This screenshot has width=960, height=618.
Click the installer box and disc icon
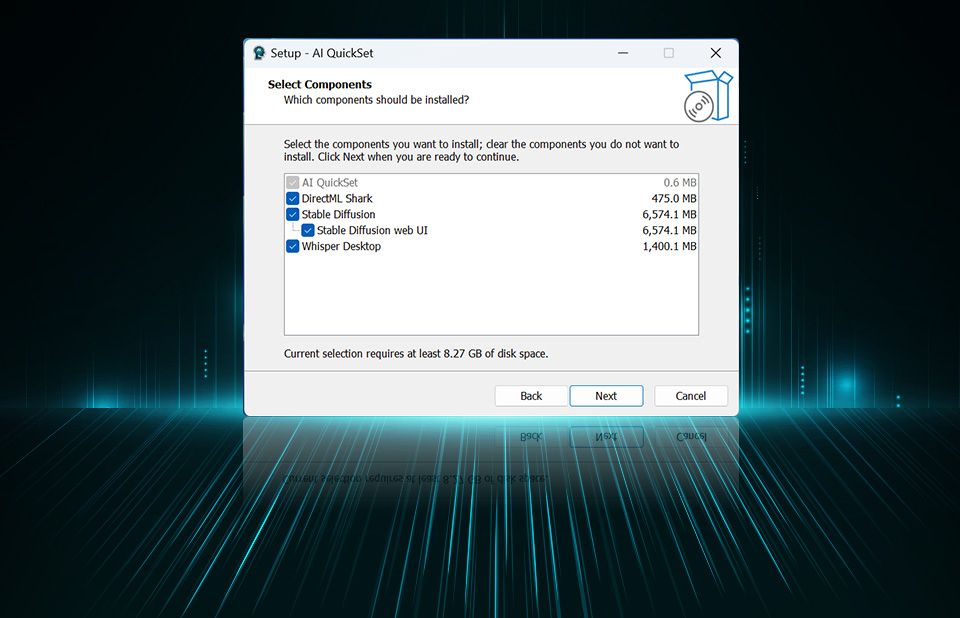(x=707, y=96)
